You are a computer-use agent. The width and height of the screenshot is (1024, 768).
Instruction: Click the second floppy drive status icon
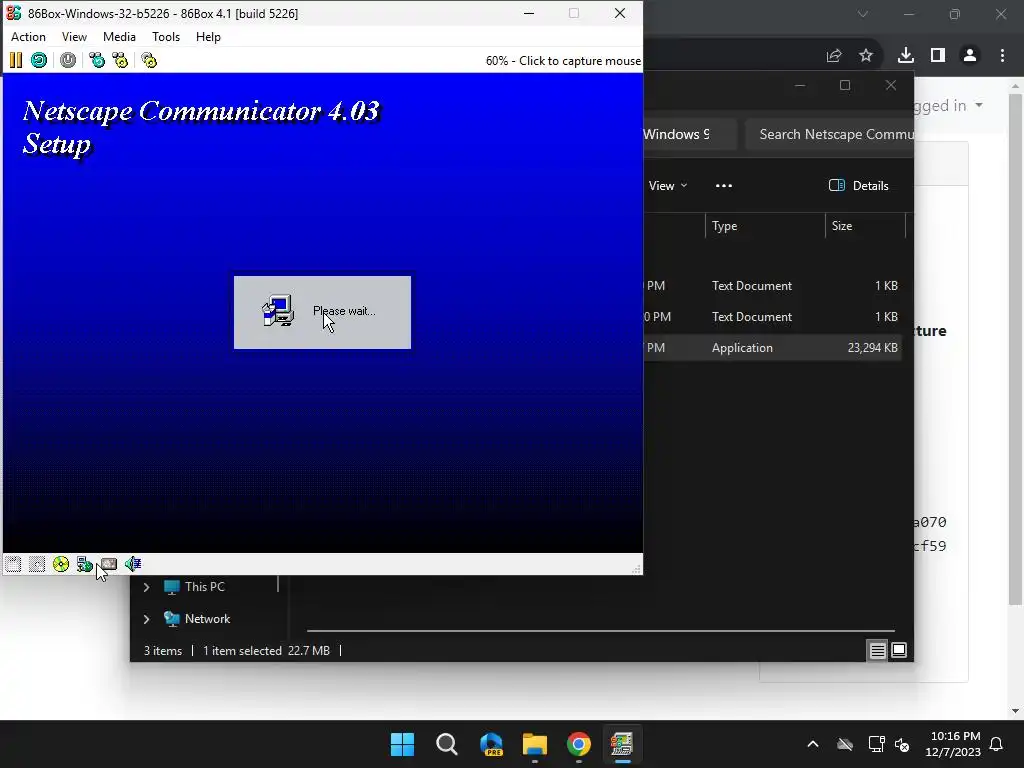click(37, 564)
